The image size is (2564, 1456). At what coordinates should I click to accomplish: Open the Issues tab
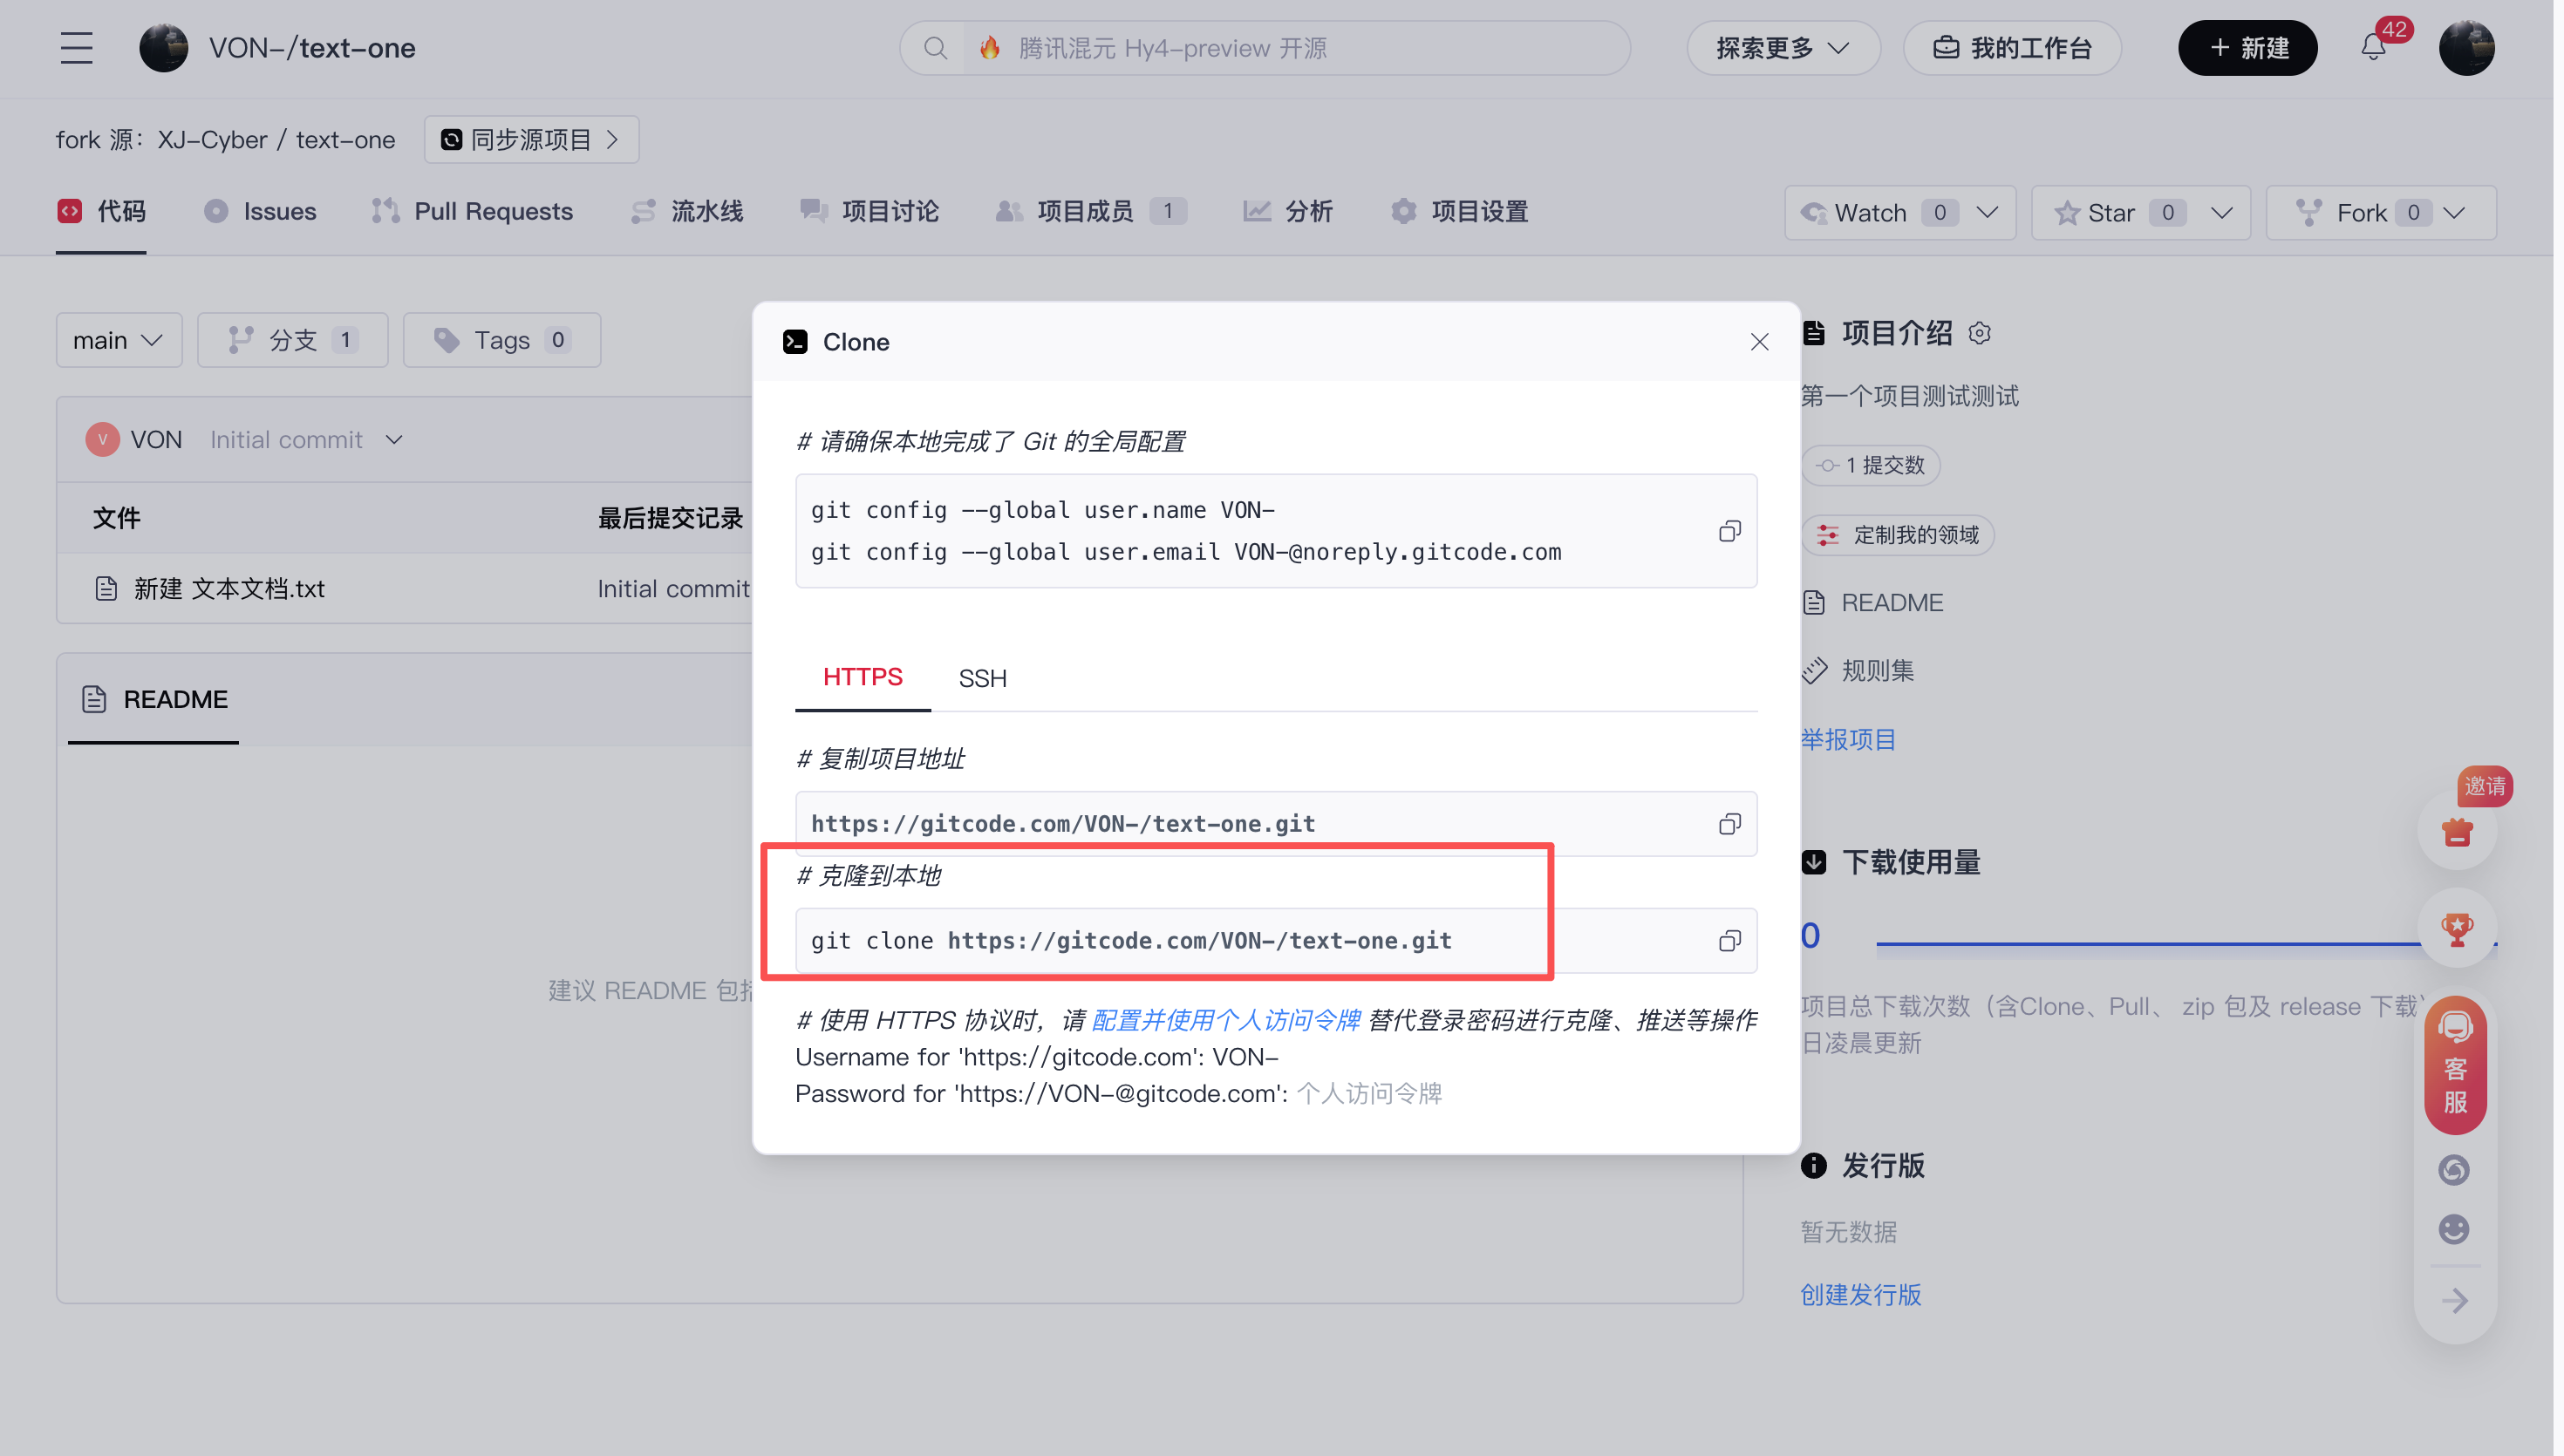[x=260, y=212]
